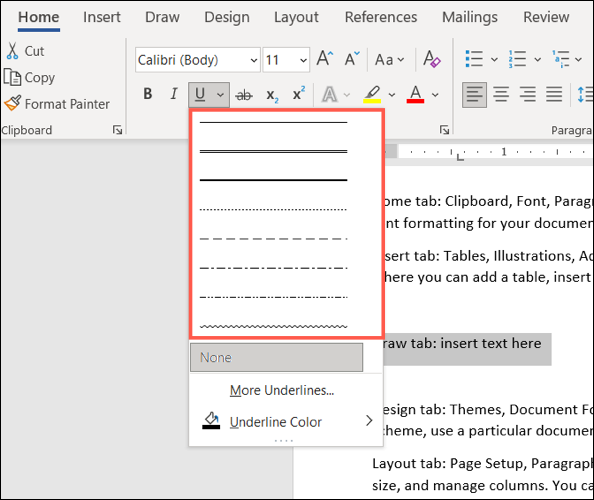
Task: Clear all formatting with the eraser A icon
Action: click(x=432, y=59)
